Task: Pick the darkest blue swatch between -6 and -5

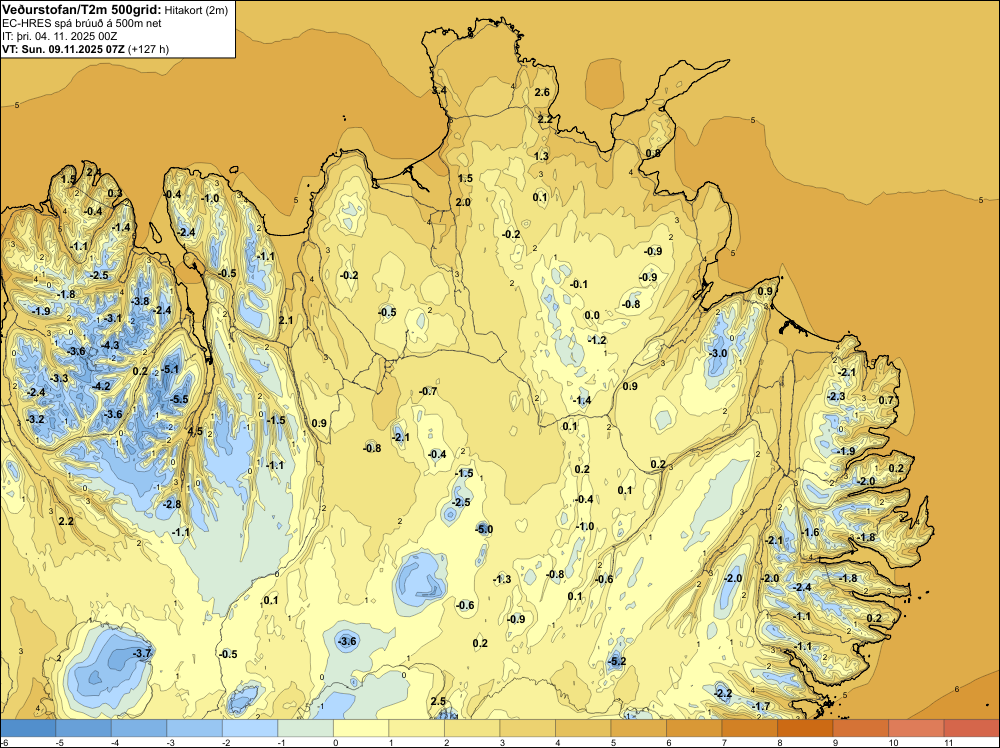Action: pos(28,728)
